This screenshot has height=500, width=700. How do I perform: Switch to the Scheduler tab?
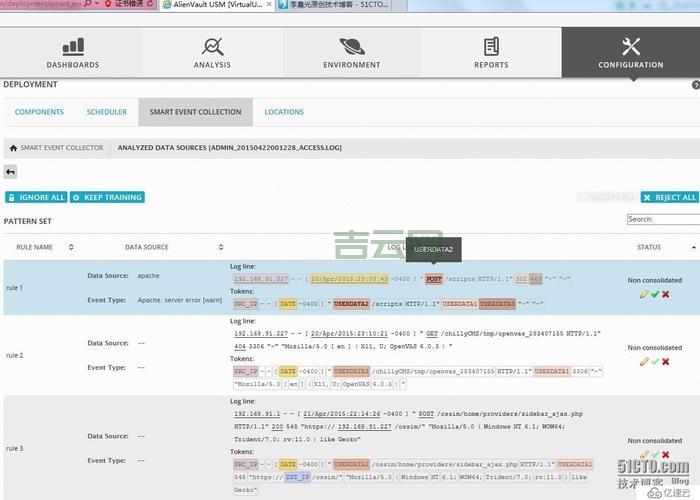[x=106, y=112]
